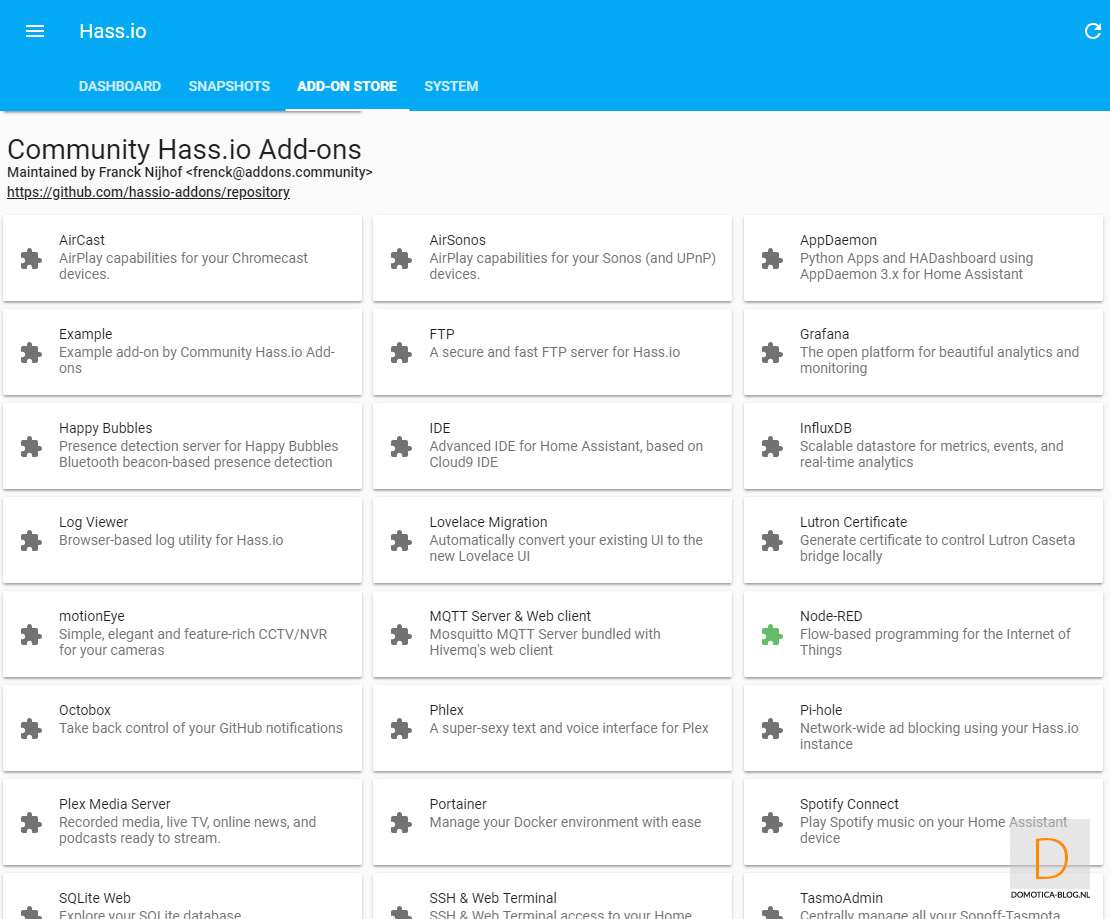Click the Domotica-blog.nl logo watermark
The width and height of the screenshot is (1110, 919).
(1050, 861)
